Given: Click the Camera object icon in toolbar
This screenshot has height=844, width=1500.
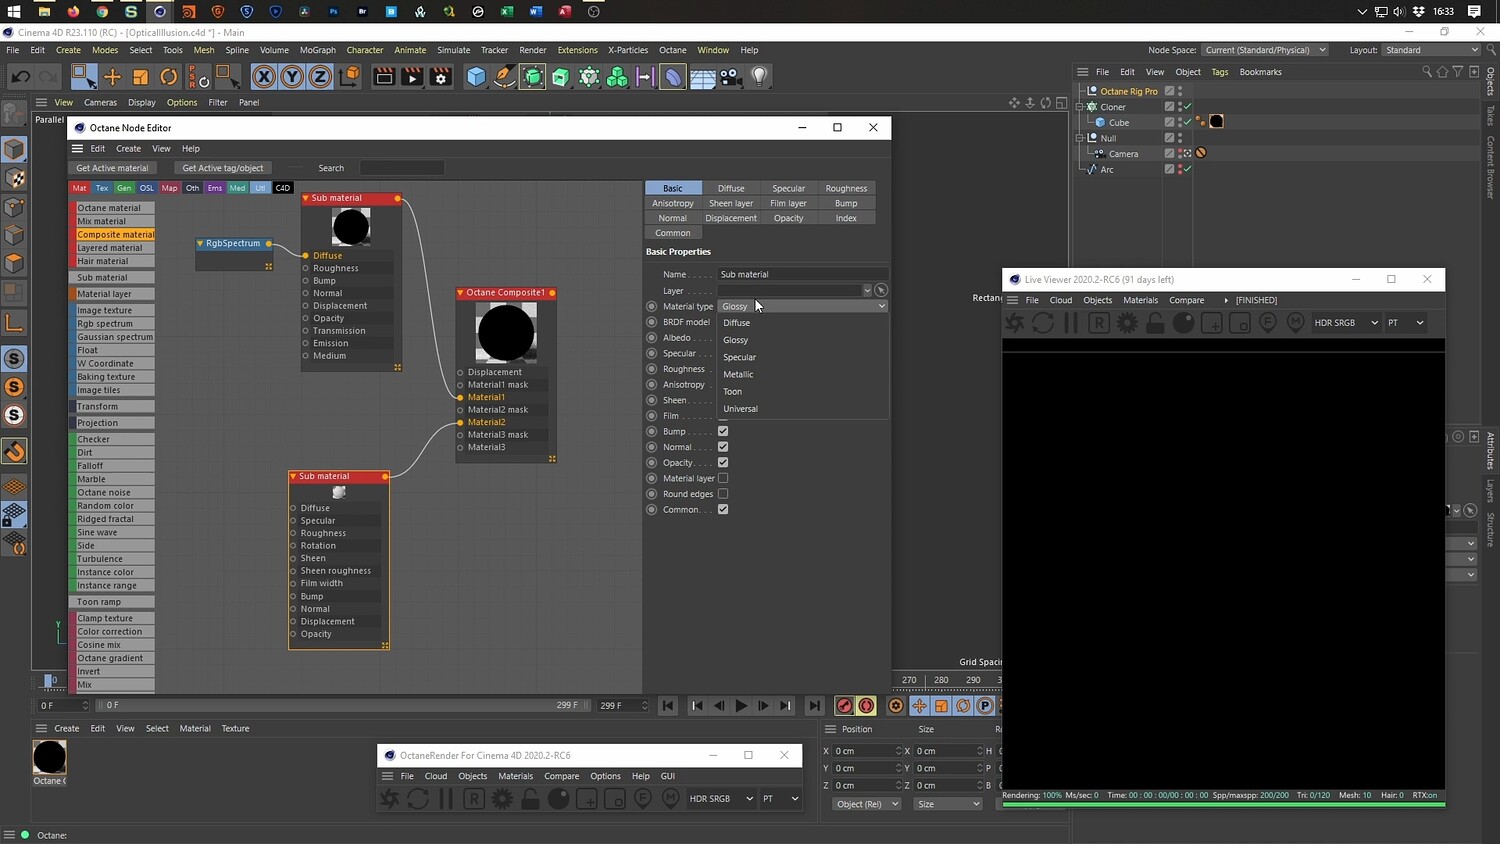Looking at the screenshot, I should [731, 77].
